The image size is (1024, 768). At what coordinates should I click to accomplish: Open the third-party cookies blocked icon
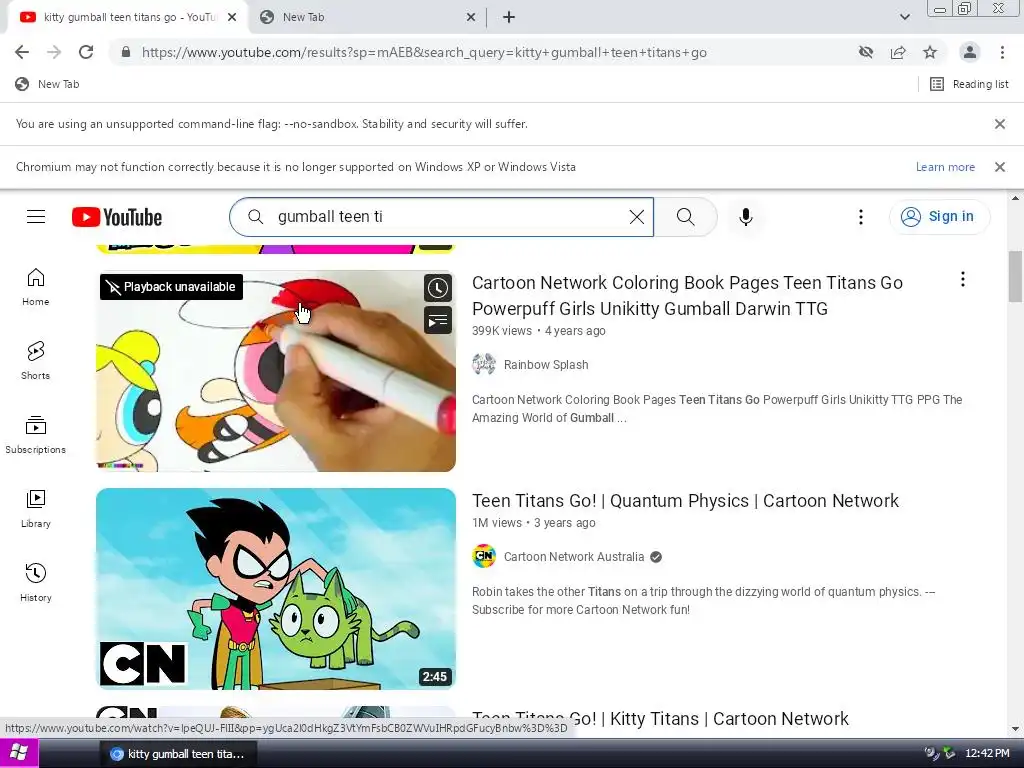(866, 52)
